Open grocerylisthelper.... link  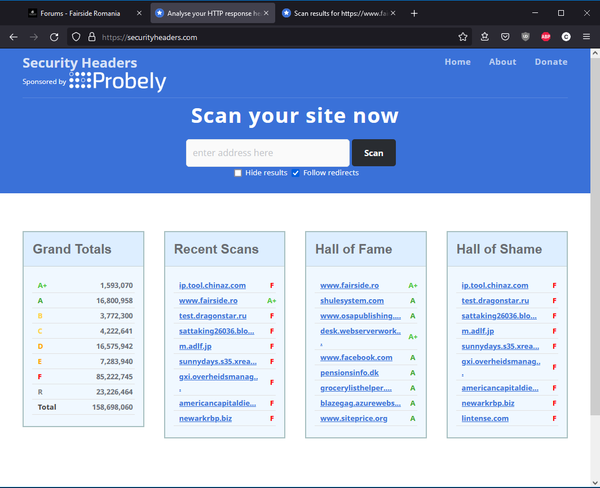coord(356,388)
